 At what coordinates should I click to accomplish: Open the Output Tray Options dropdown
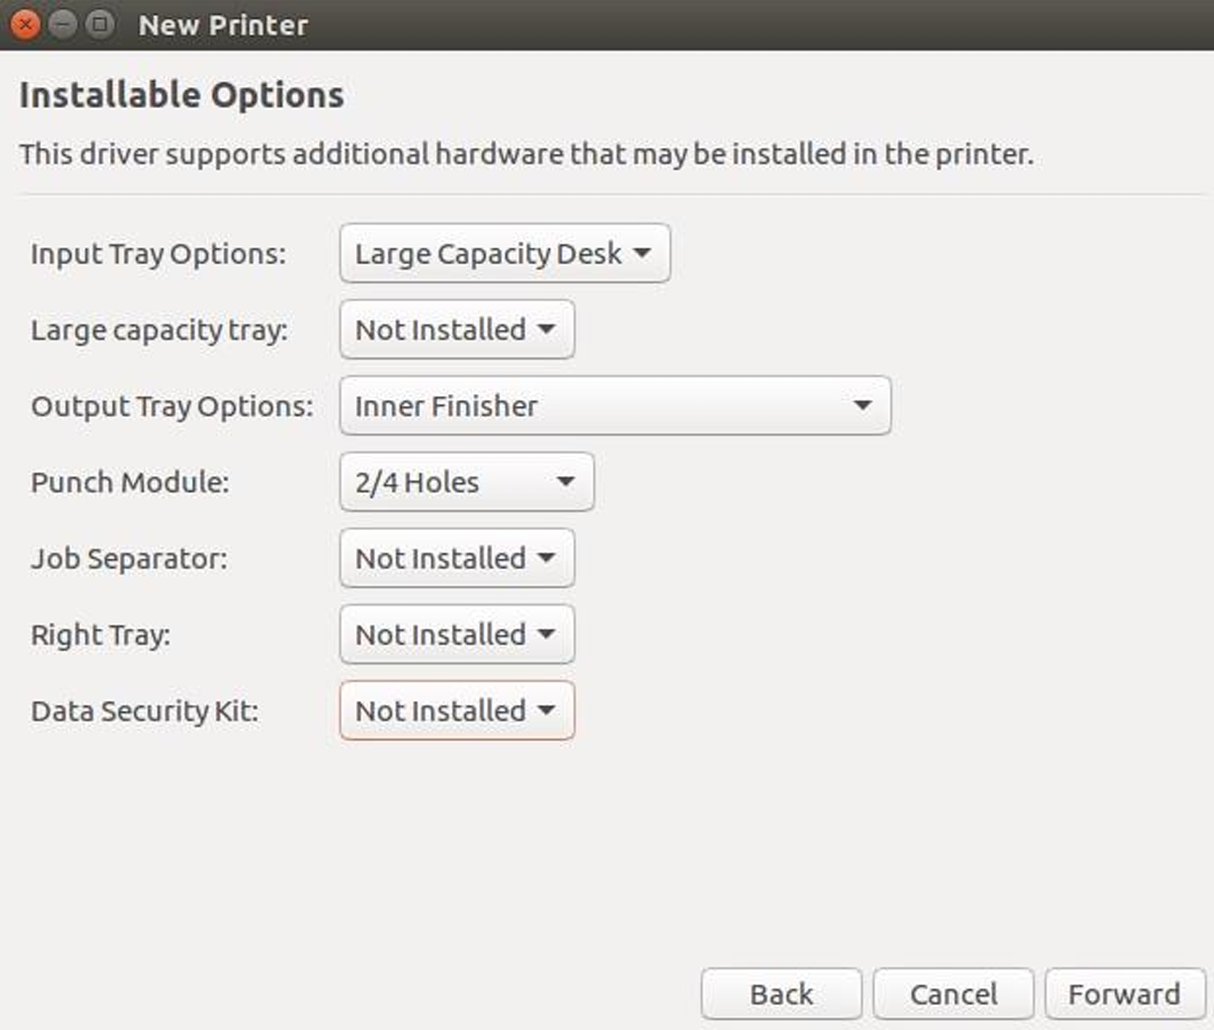point(615,405)
